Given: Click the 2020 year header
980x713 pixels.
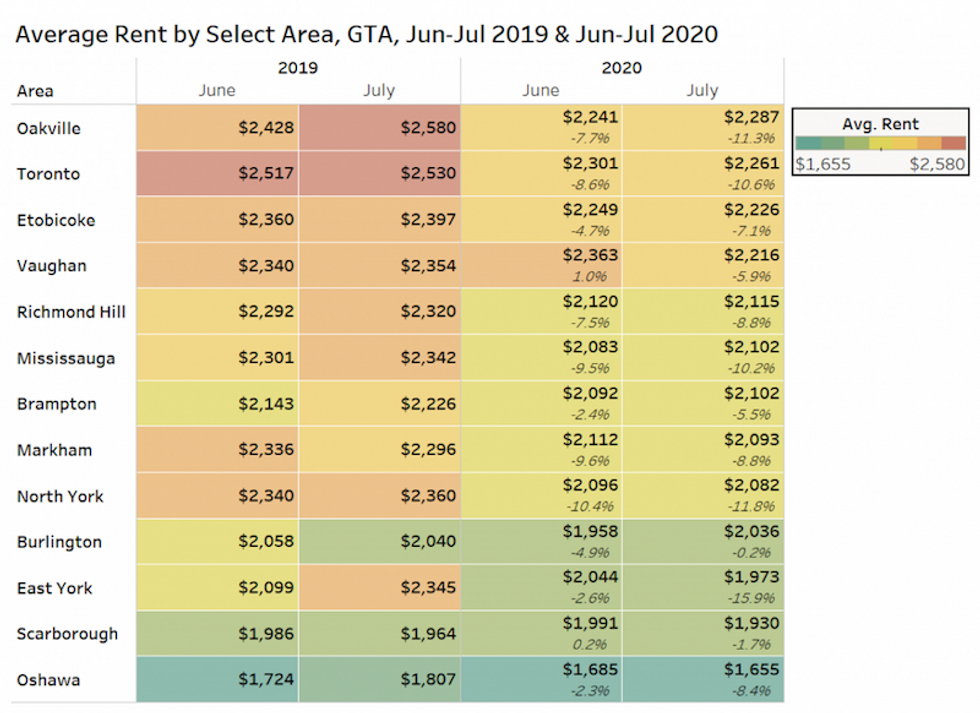Looking at the screenshot, I should coord(621,67).
